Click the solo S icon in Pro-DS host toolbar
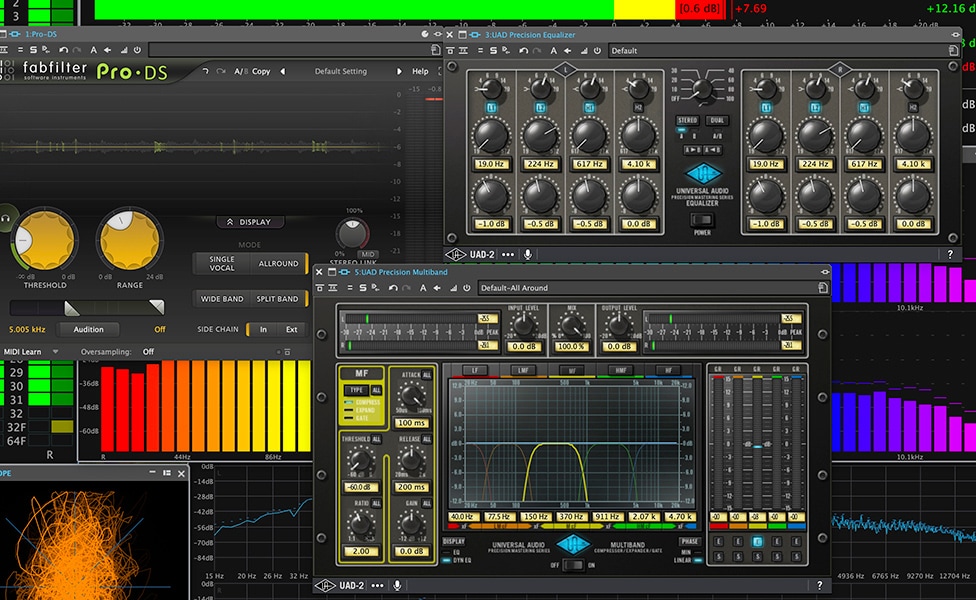 (33, 50)
